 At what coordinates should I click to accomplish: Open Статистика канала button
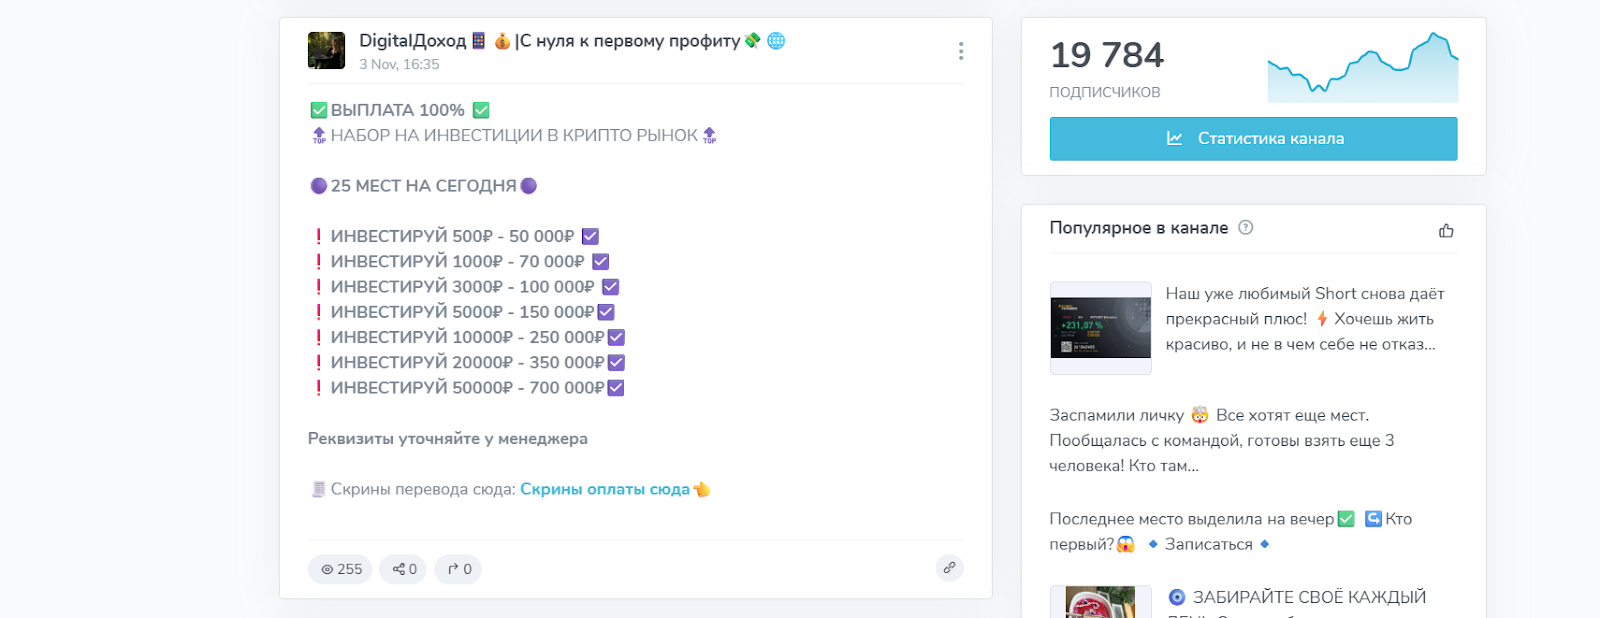1253,139
